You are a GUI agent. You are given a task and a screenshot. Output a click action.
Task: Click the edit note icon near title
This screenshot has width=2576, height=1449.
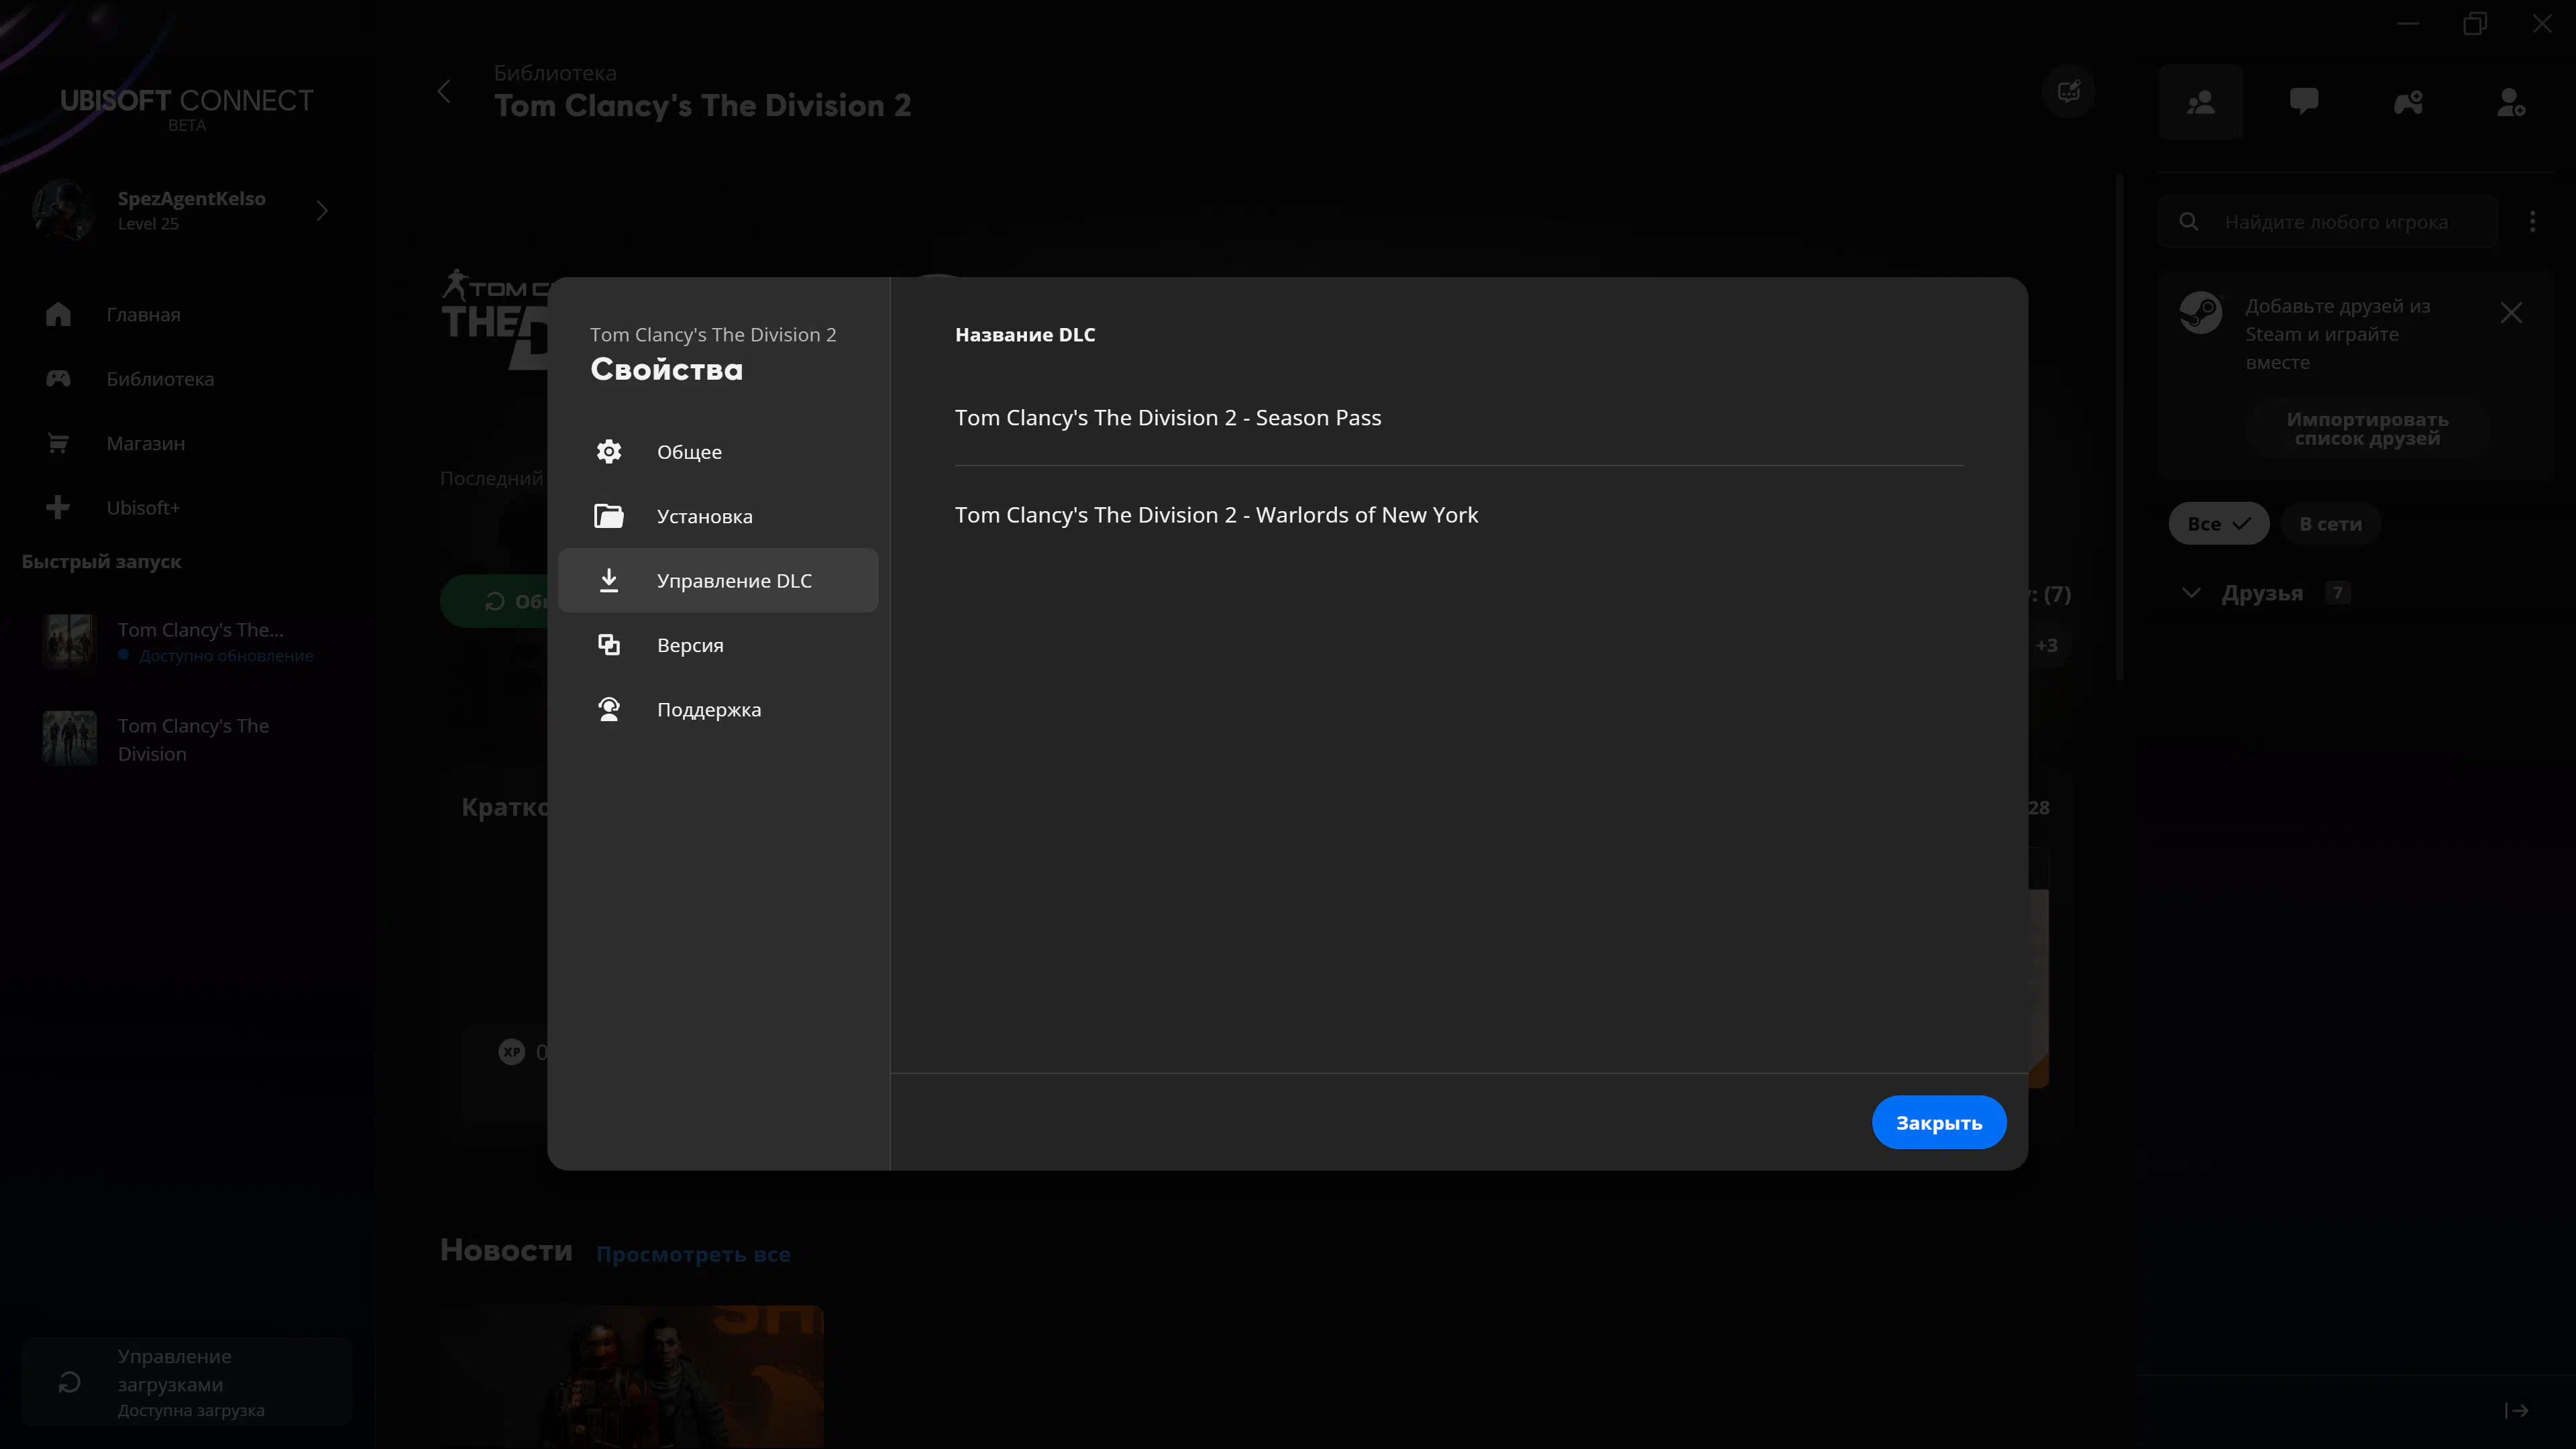click(x=2069, y=92)
